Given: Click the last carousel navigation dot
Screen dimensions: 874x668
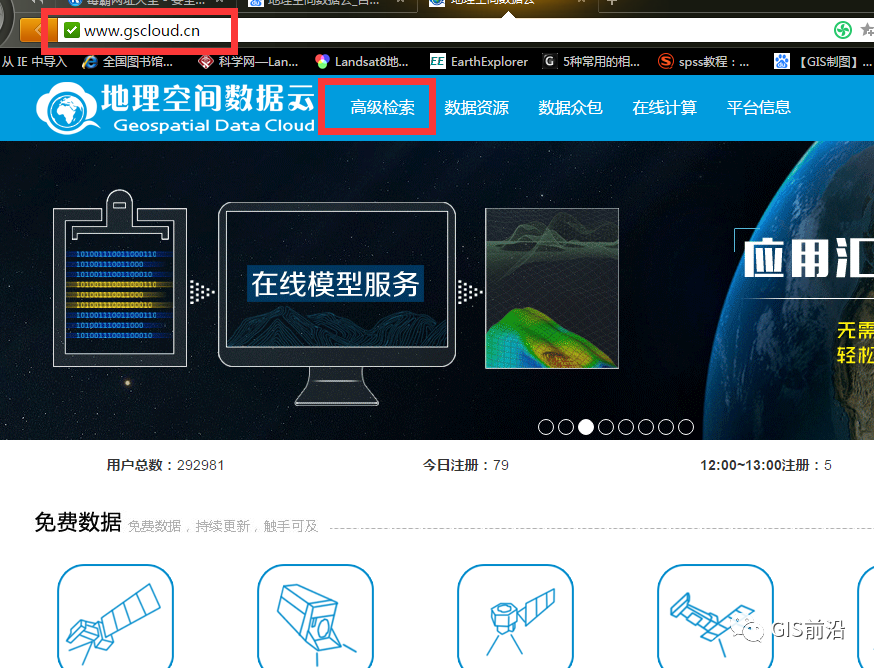Looking at the screenshot, I should [x=686, y=427].
